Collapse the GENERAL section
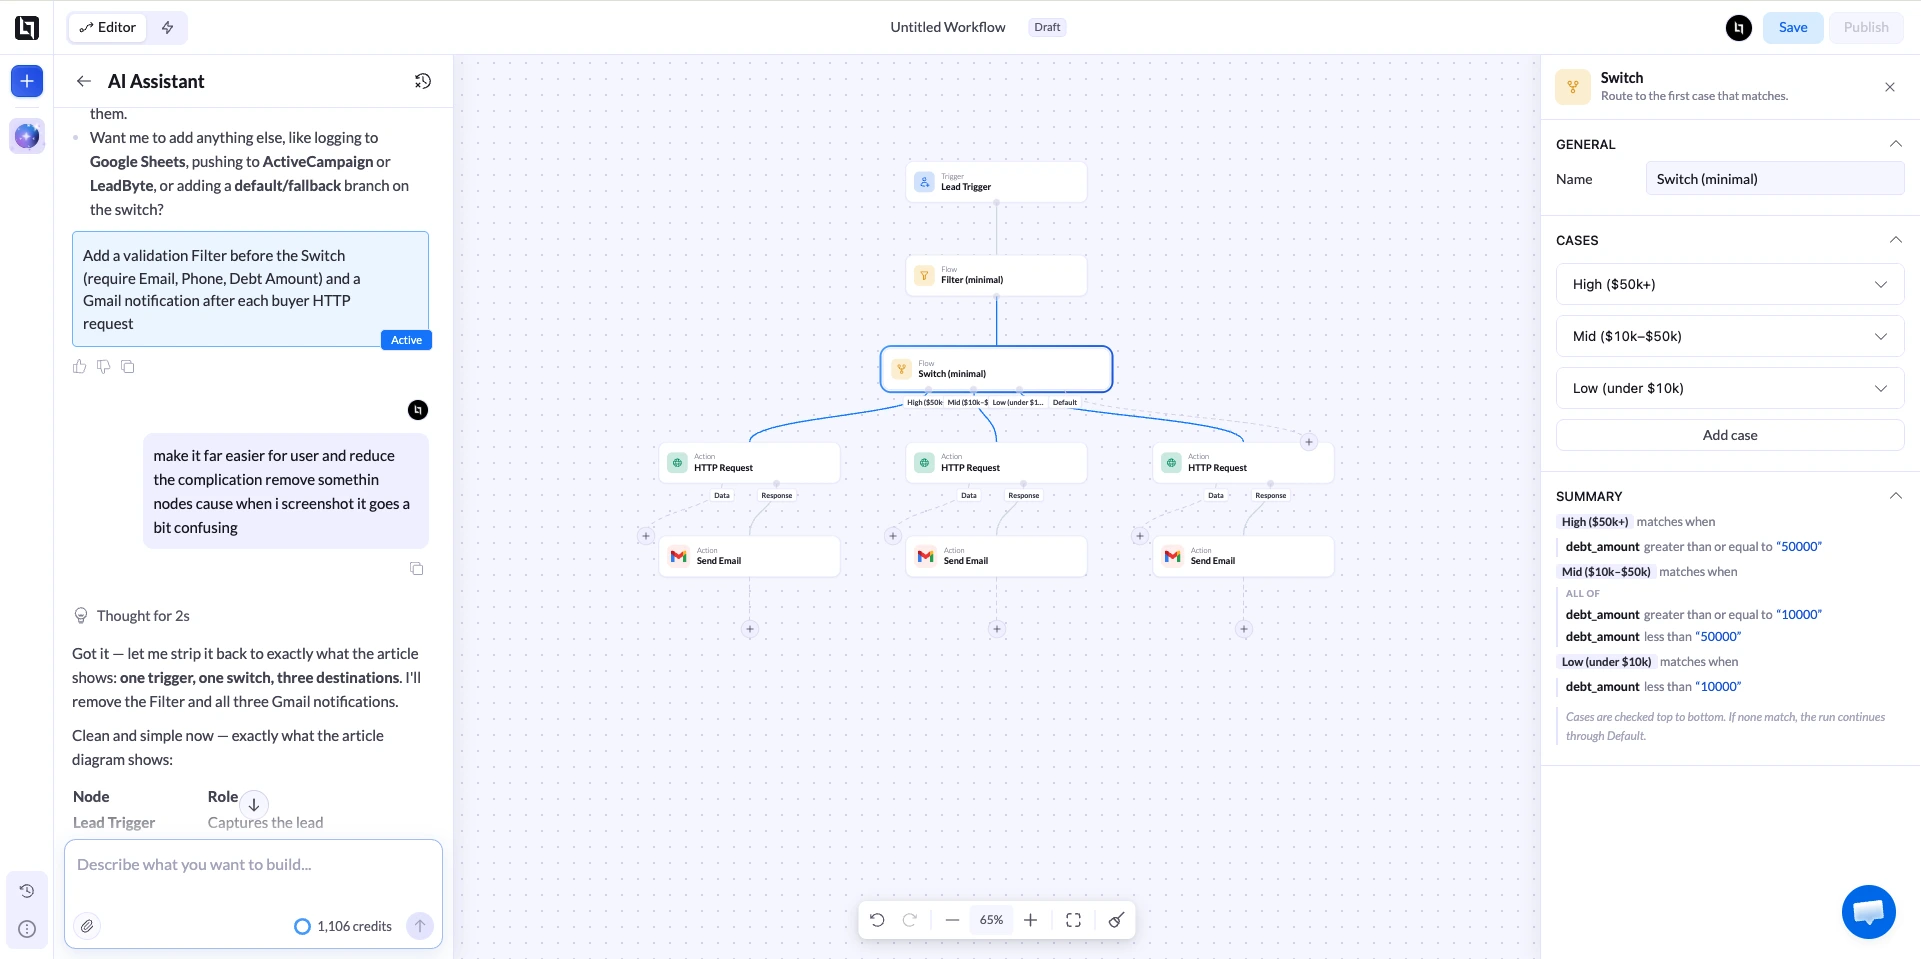This screenshot has height=959, width=1921. [1895, 144]
